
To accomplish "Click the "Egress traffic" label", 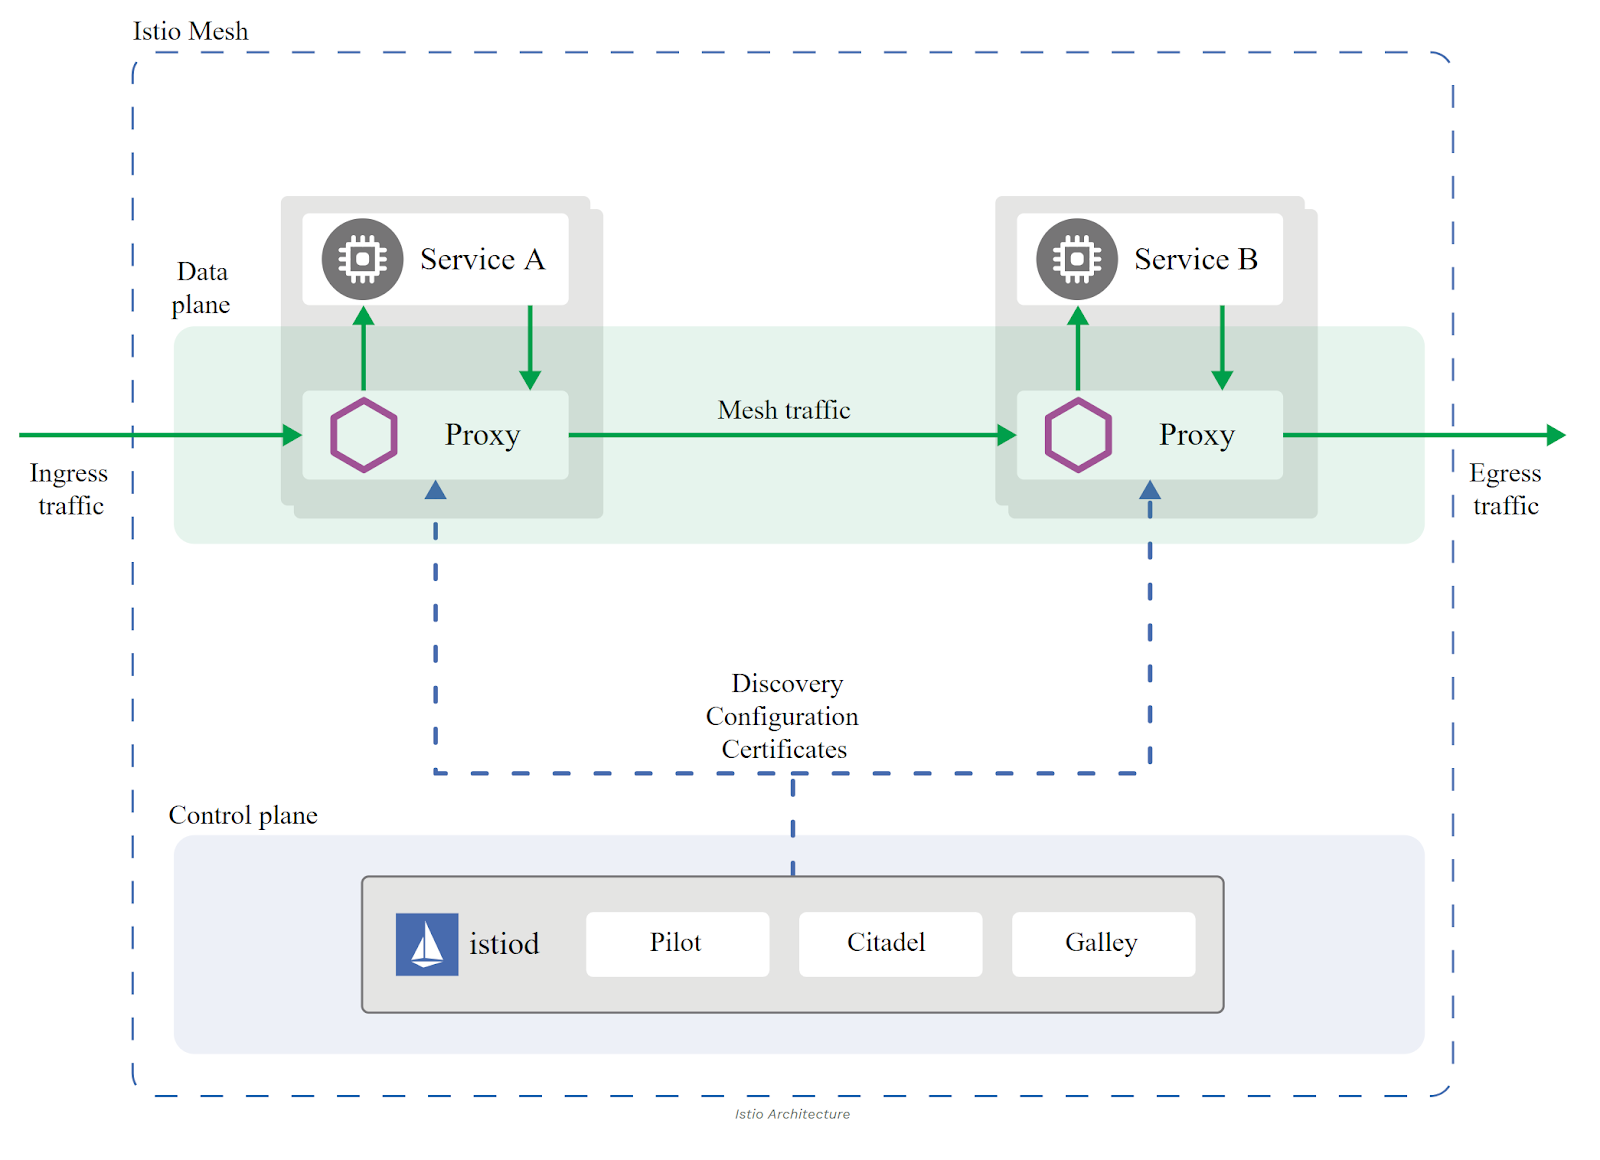I will click(1505, 489).
